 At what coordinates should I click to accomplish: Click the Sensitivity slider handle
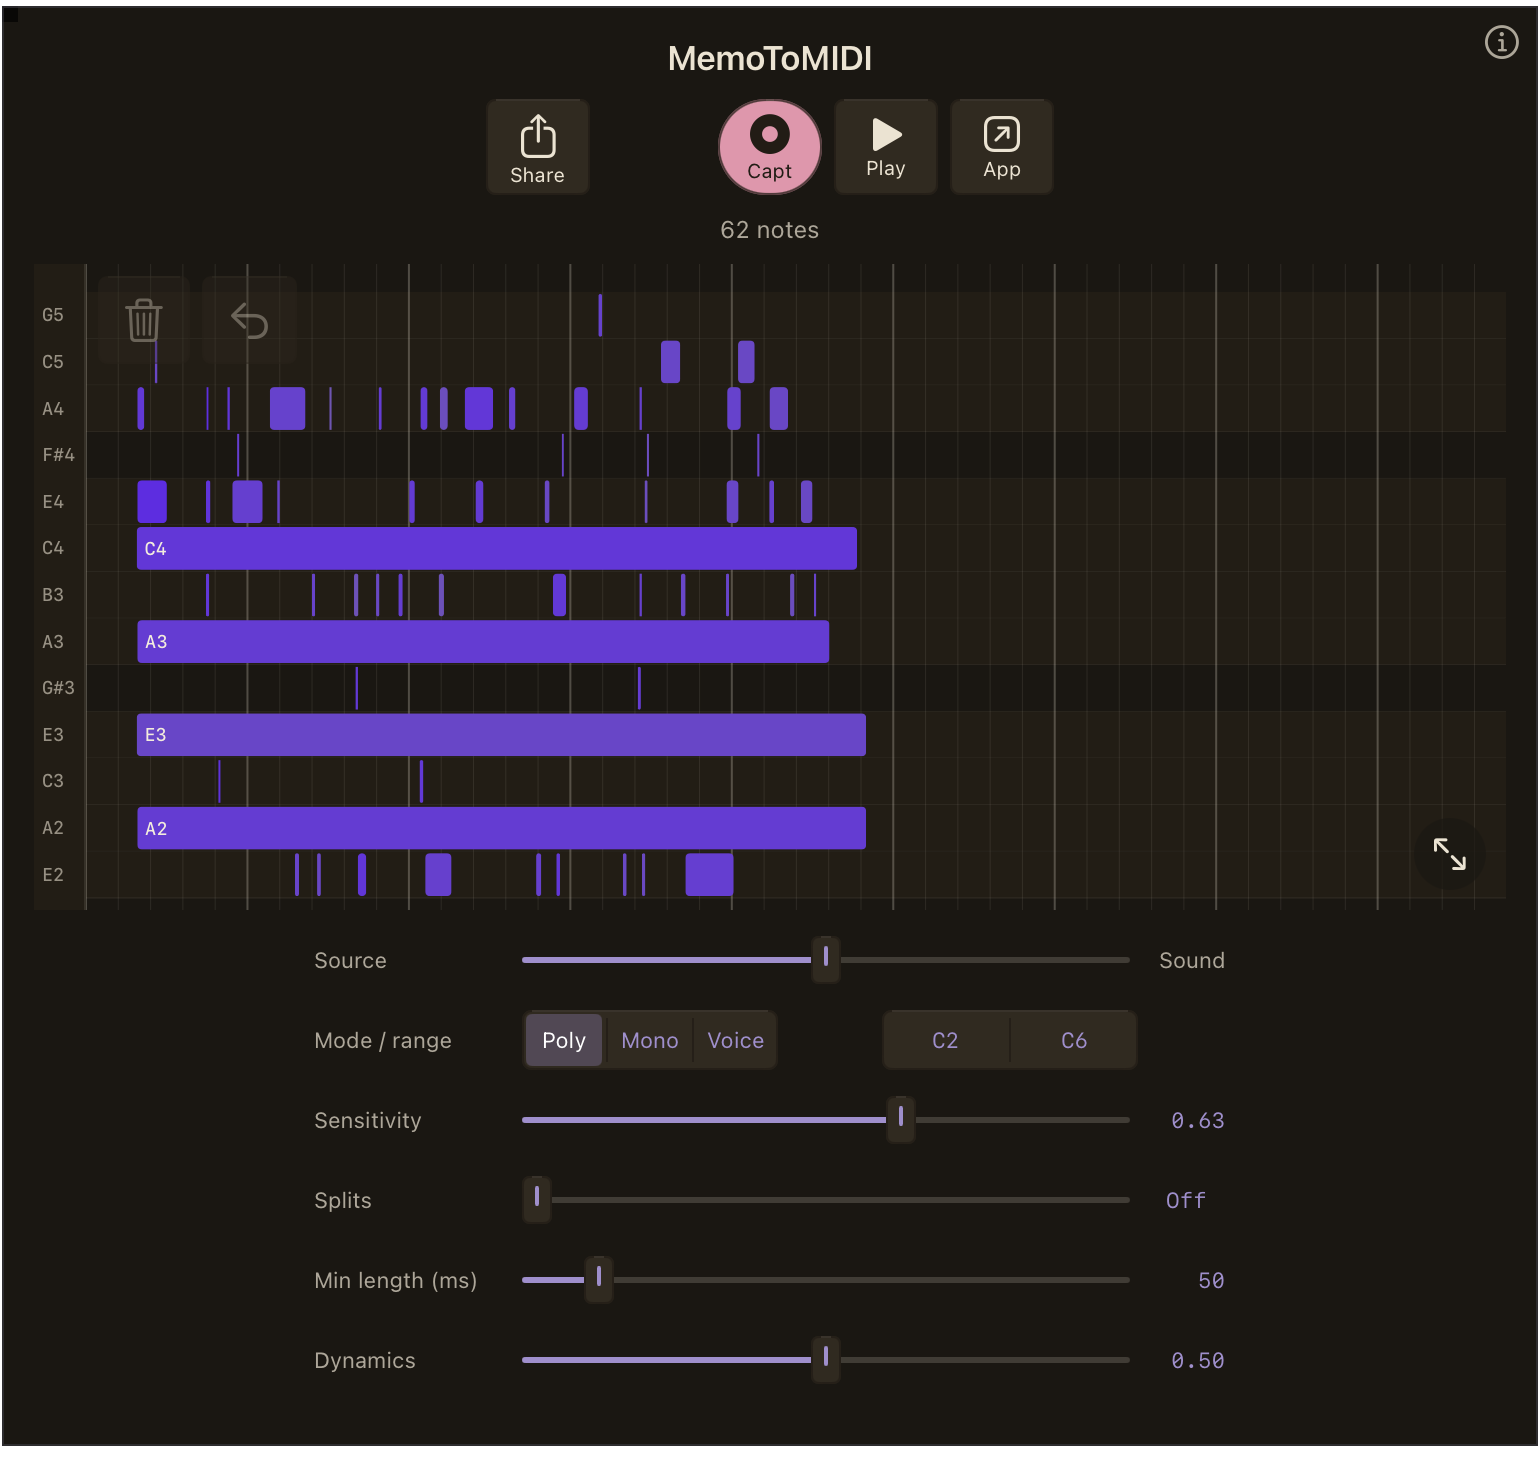[901, 1119]
